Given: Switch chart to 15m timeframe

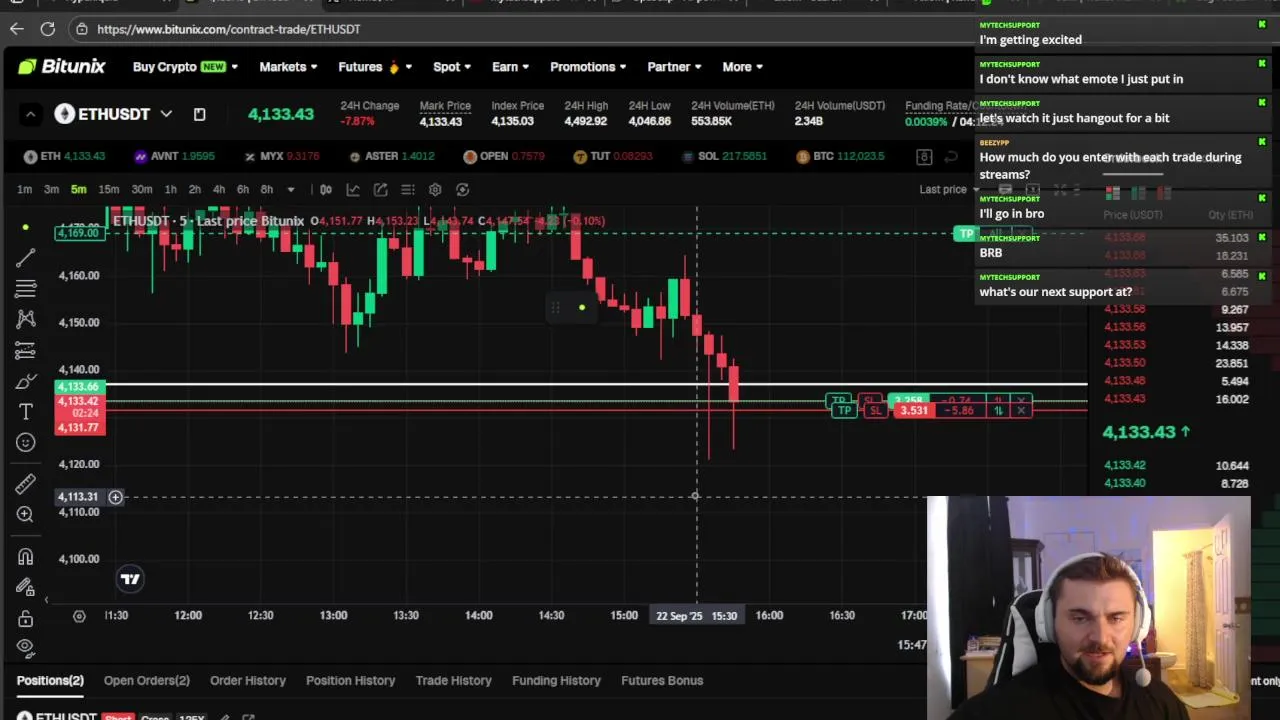Looking at the screenshot, I should pyautogui.click(x=108, y=189).
